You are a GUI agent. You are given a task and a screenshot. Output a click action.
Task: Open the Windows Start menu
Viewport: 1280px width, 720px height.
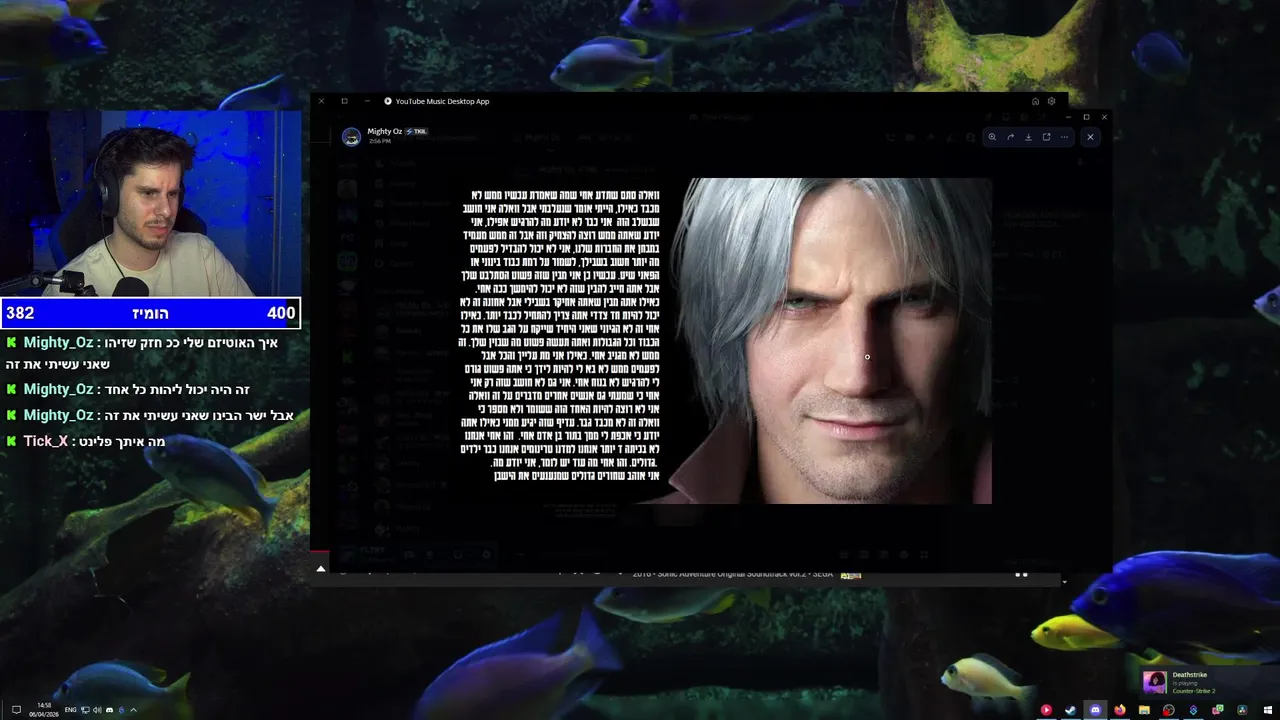pos(1268,710)
